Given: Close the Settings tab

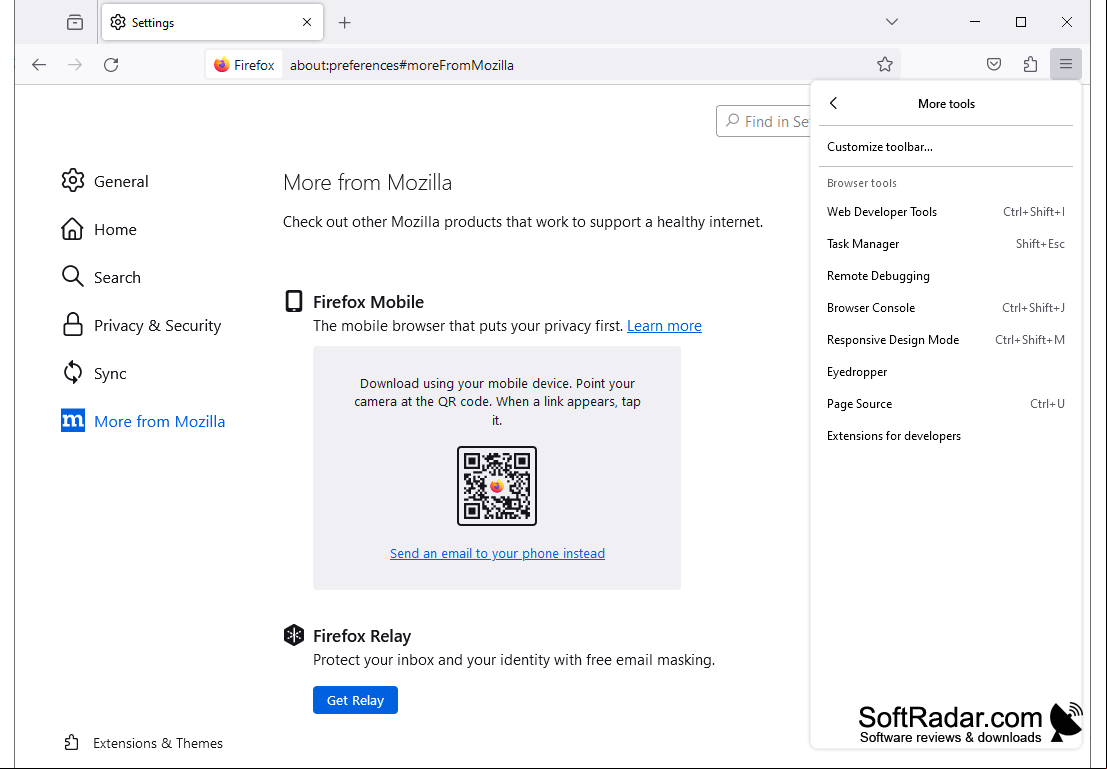Looking at the screenshot, I should click(307, 22).
